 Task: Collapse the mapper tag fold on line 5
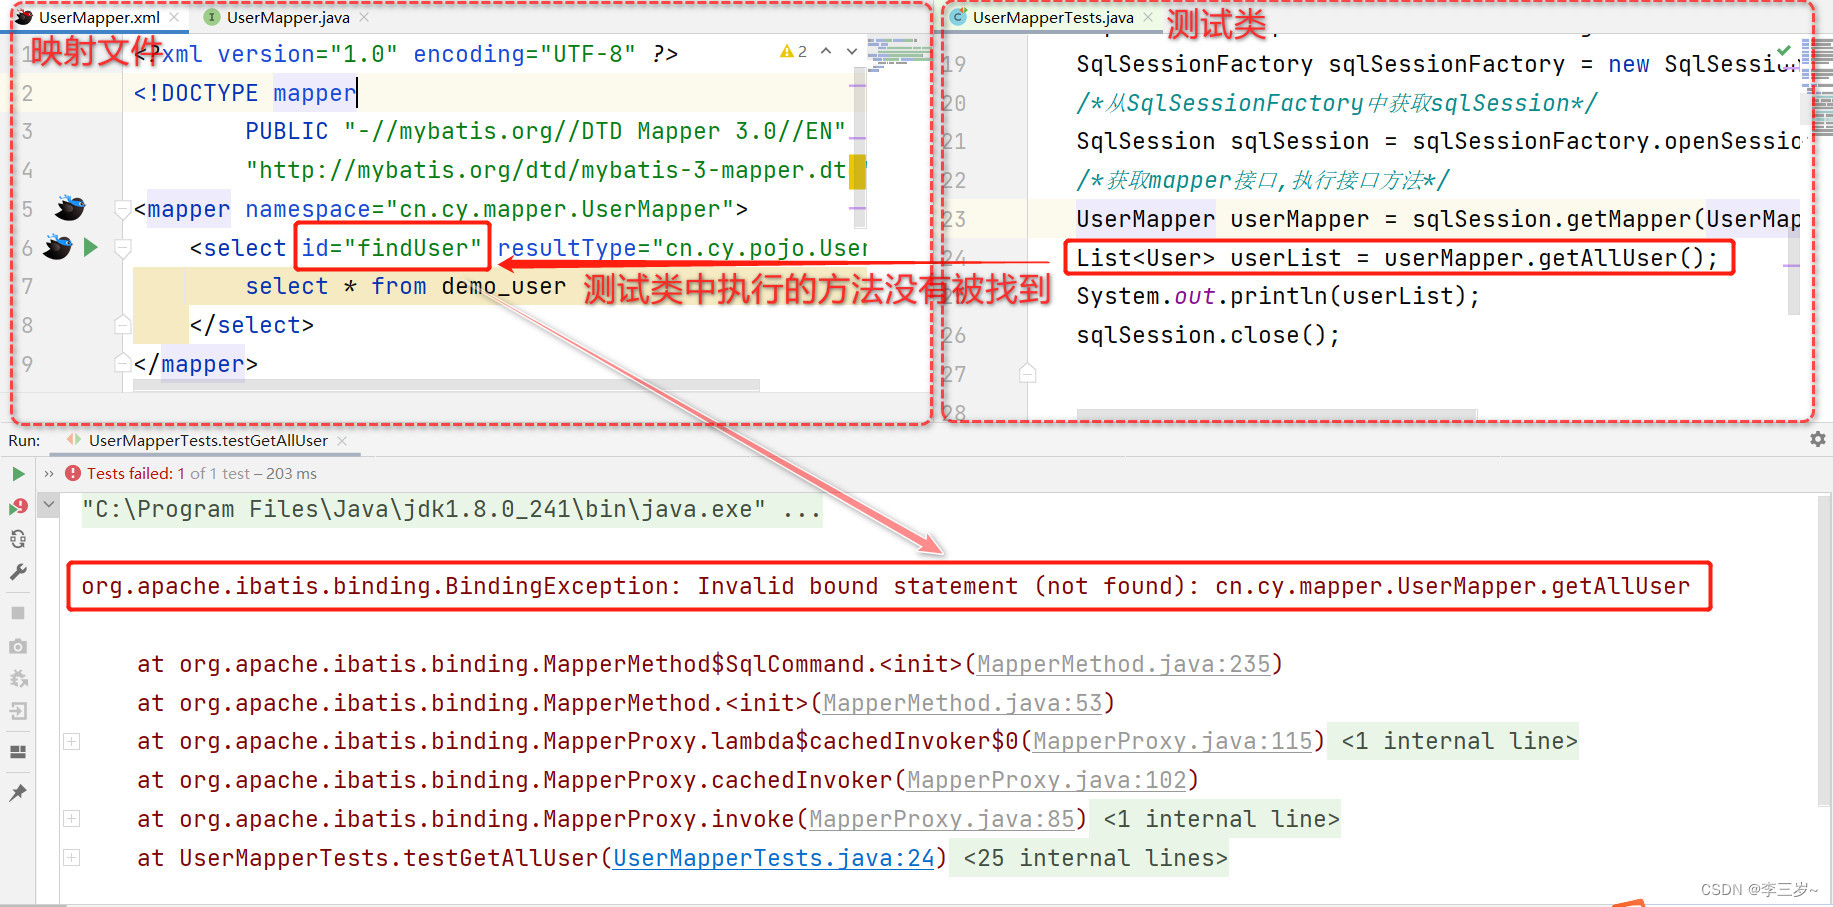(x=123, y=209)
